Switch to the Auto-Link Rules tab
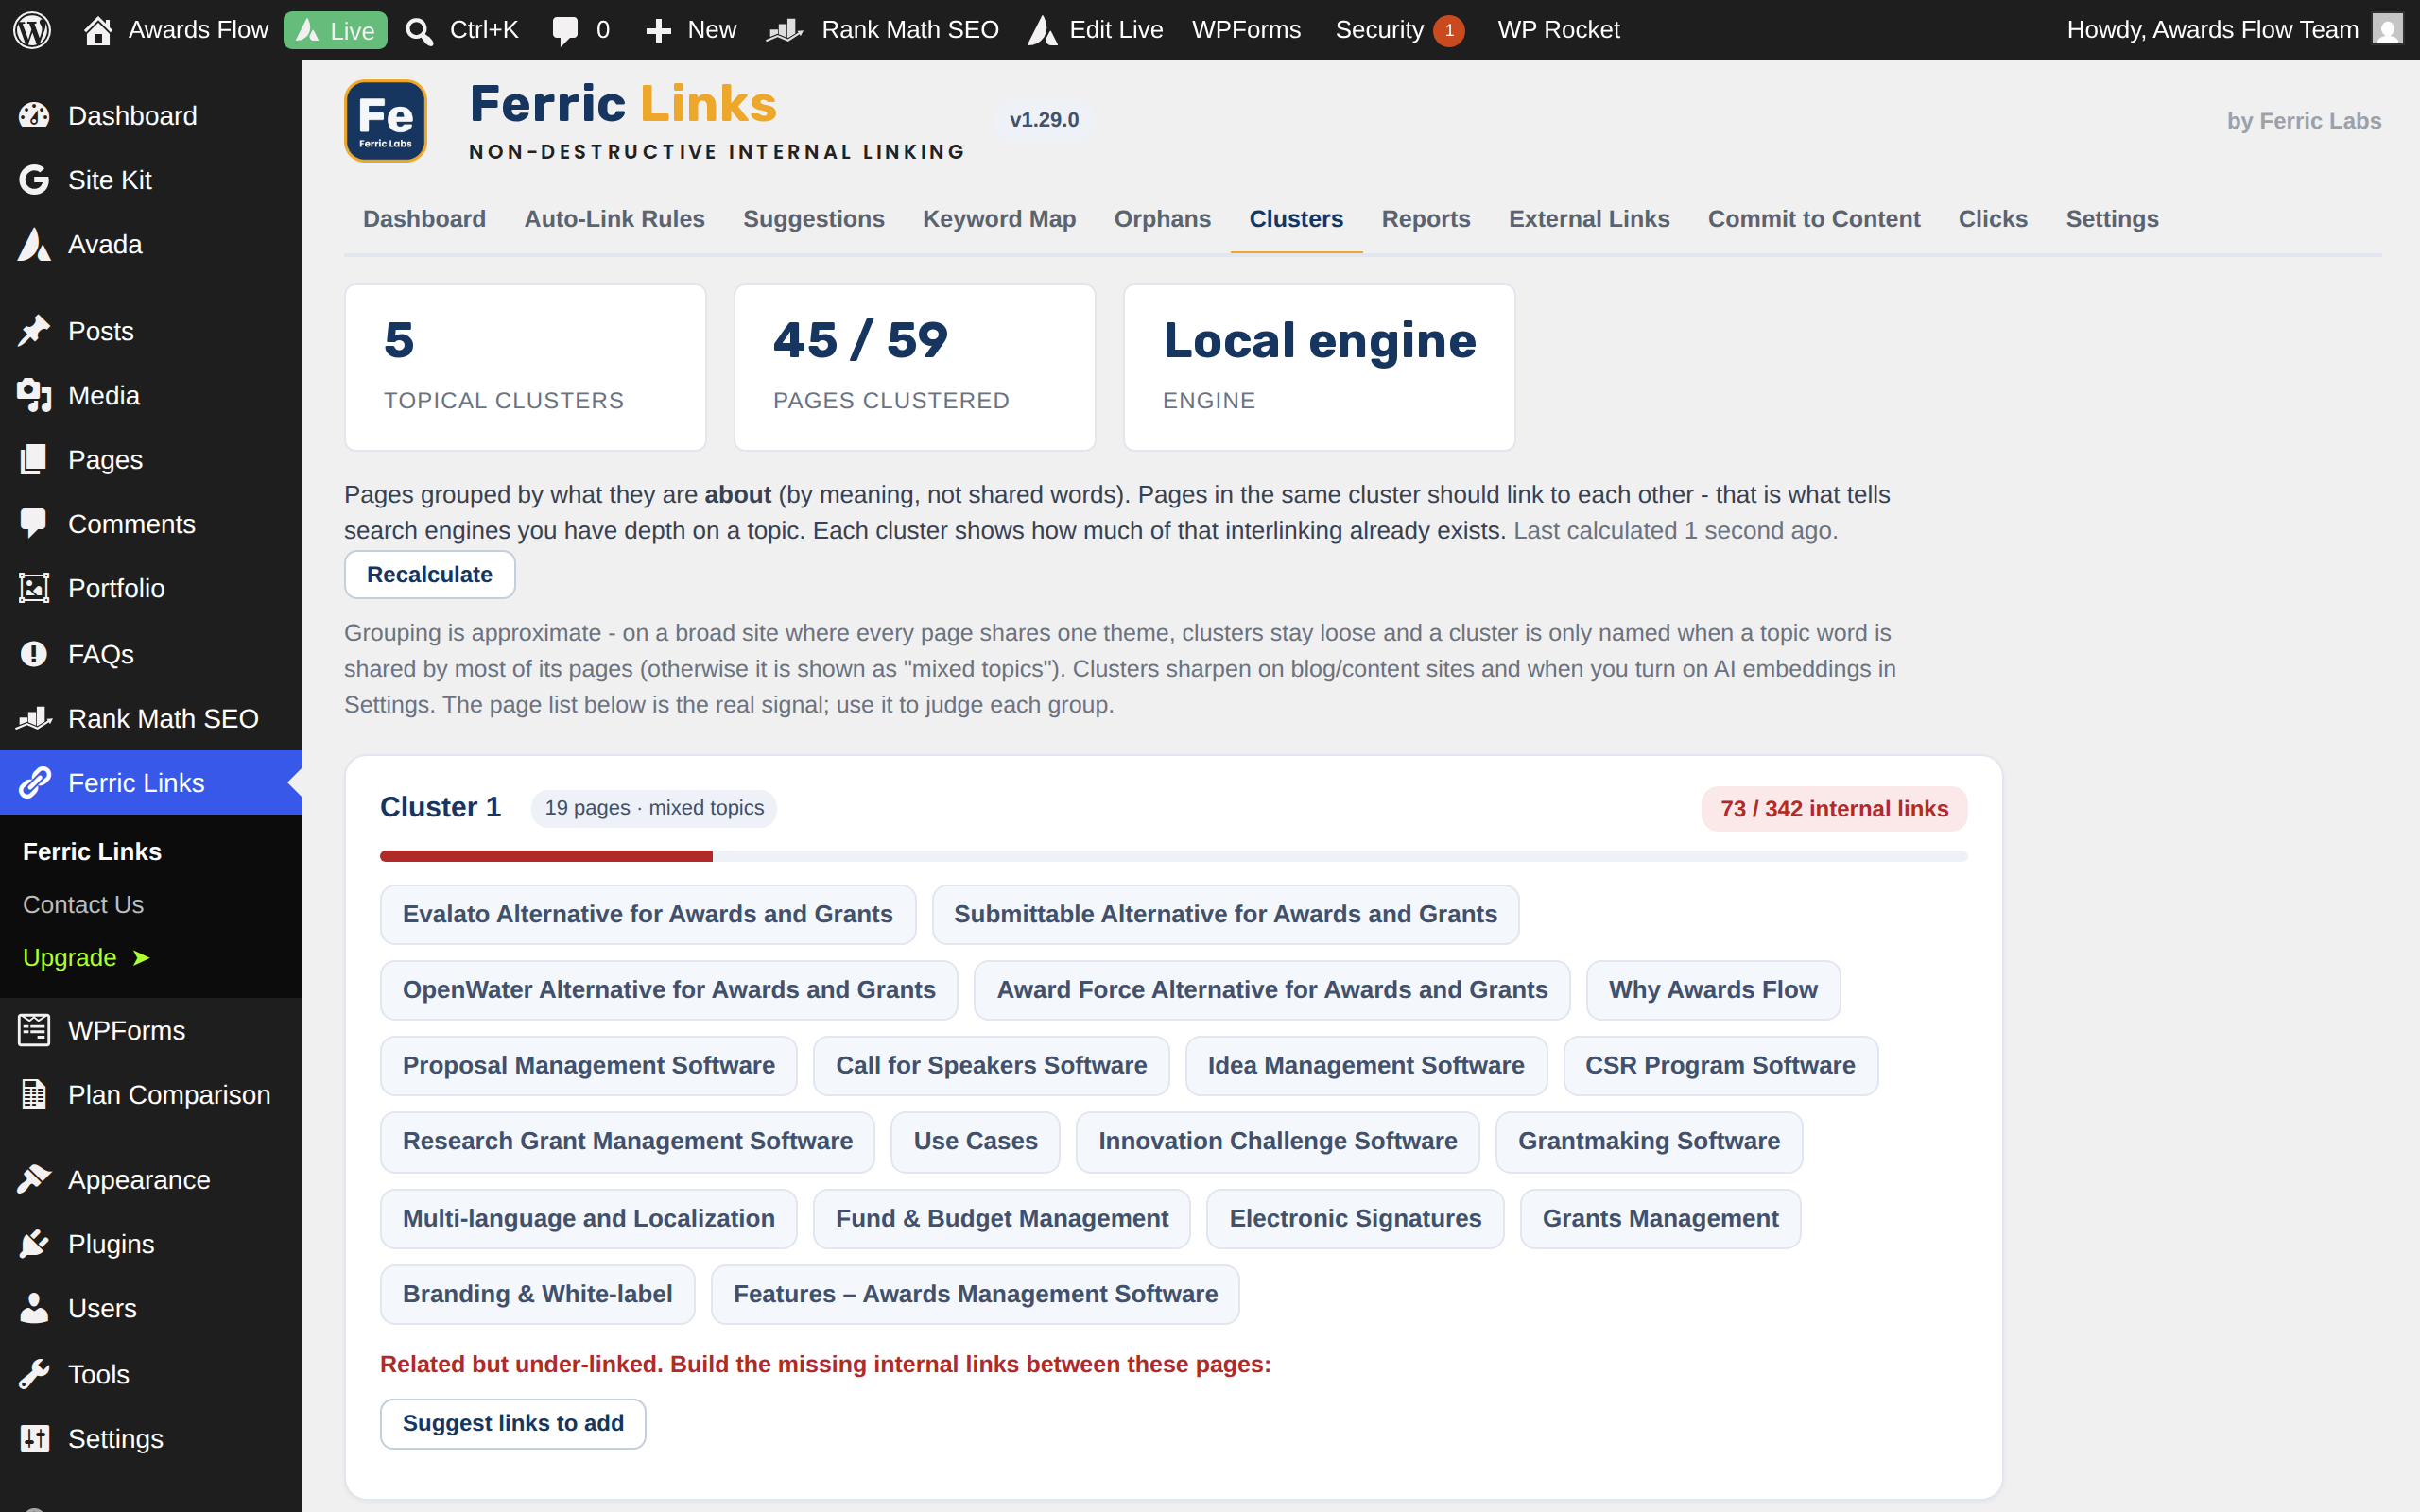Viewport: 2420px width, 1512px height. tap(614, 219)
